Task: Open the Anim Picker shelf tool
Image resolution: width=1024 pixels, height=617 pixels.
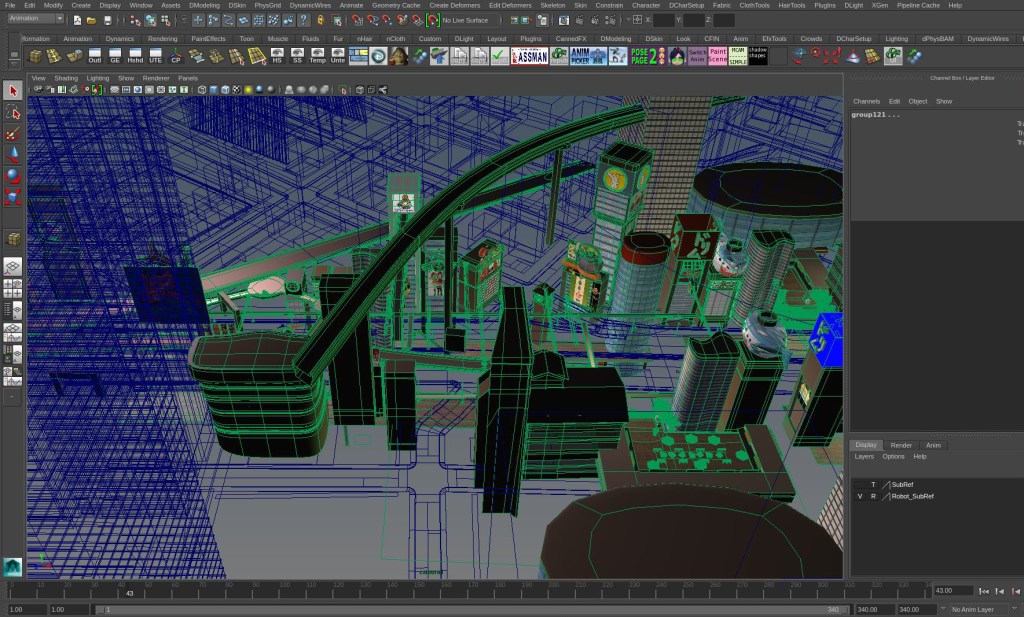Action: 587,56
